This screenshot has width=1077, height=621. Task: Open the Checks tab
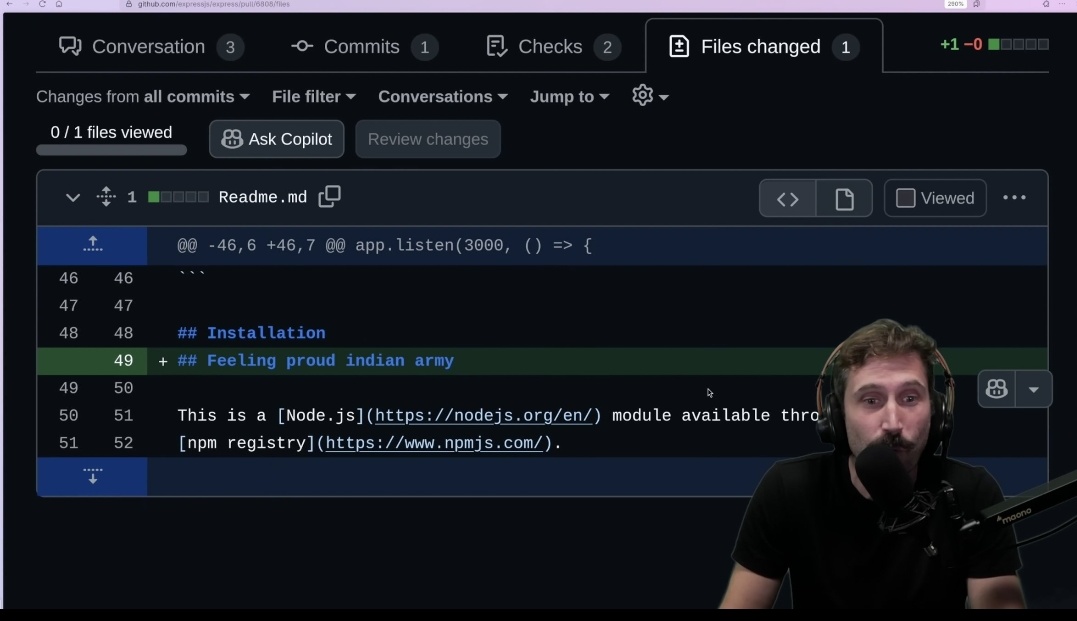pyautogui.click(x=549, y=46)
